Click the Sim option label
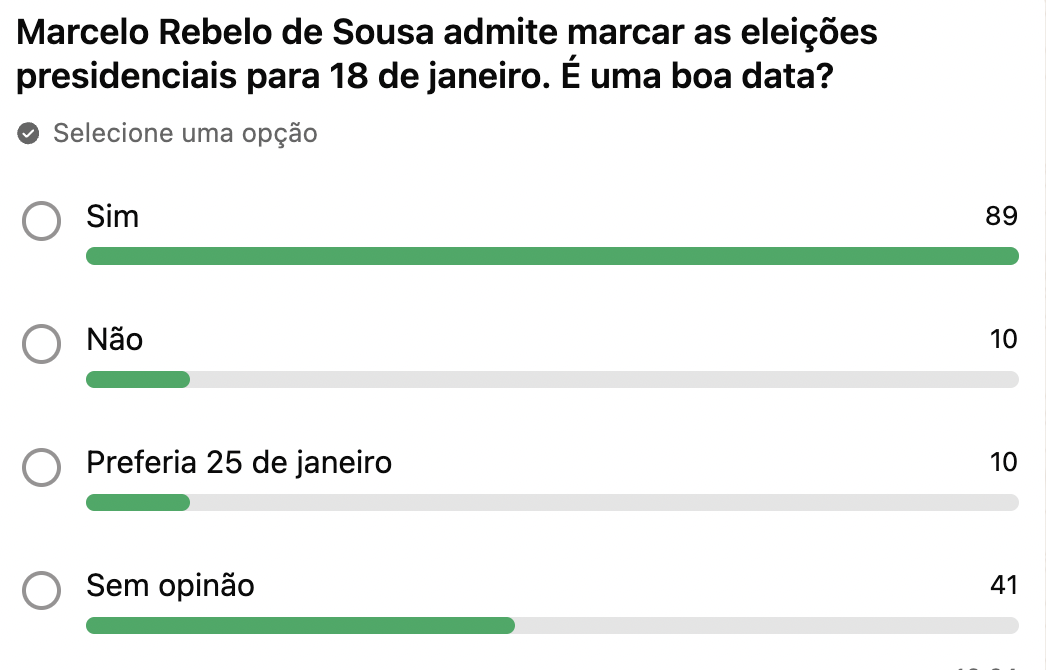Screen dimensions: 1046x670 click(x=113, y=217)
